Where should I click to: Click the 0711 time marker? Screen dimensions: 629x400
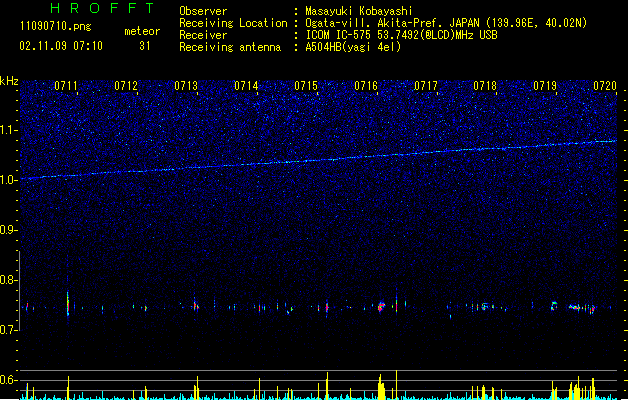pyautogui.click(x=66, y=86)
